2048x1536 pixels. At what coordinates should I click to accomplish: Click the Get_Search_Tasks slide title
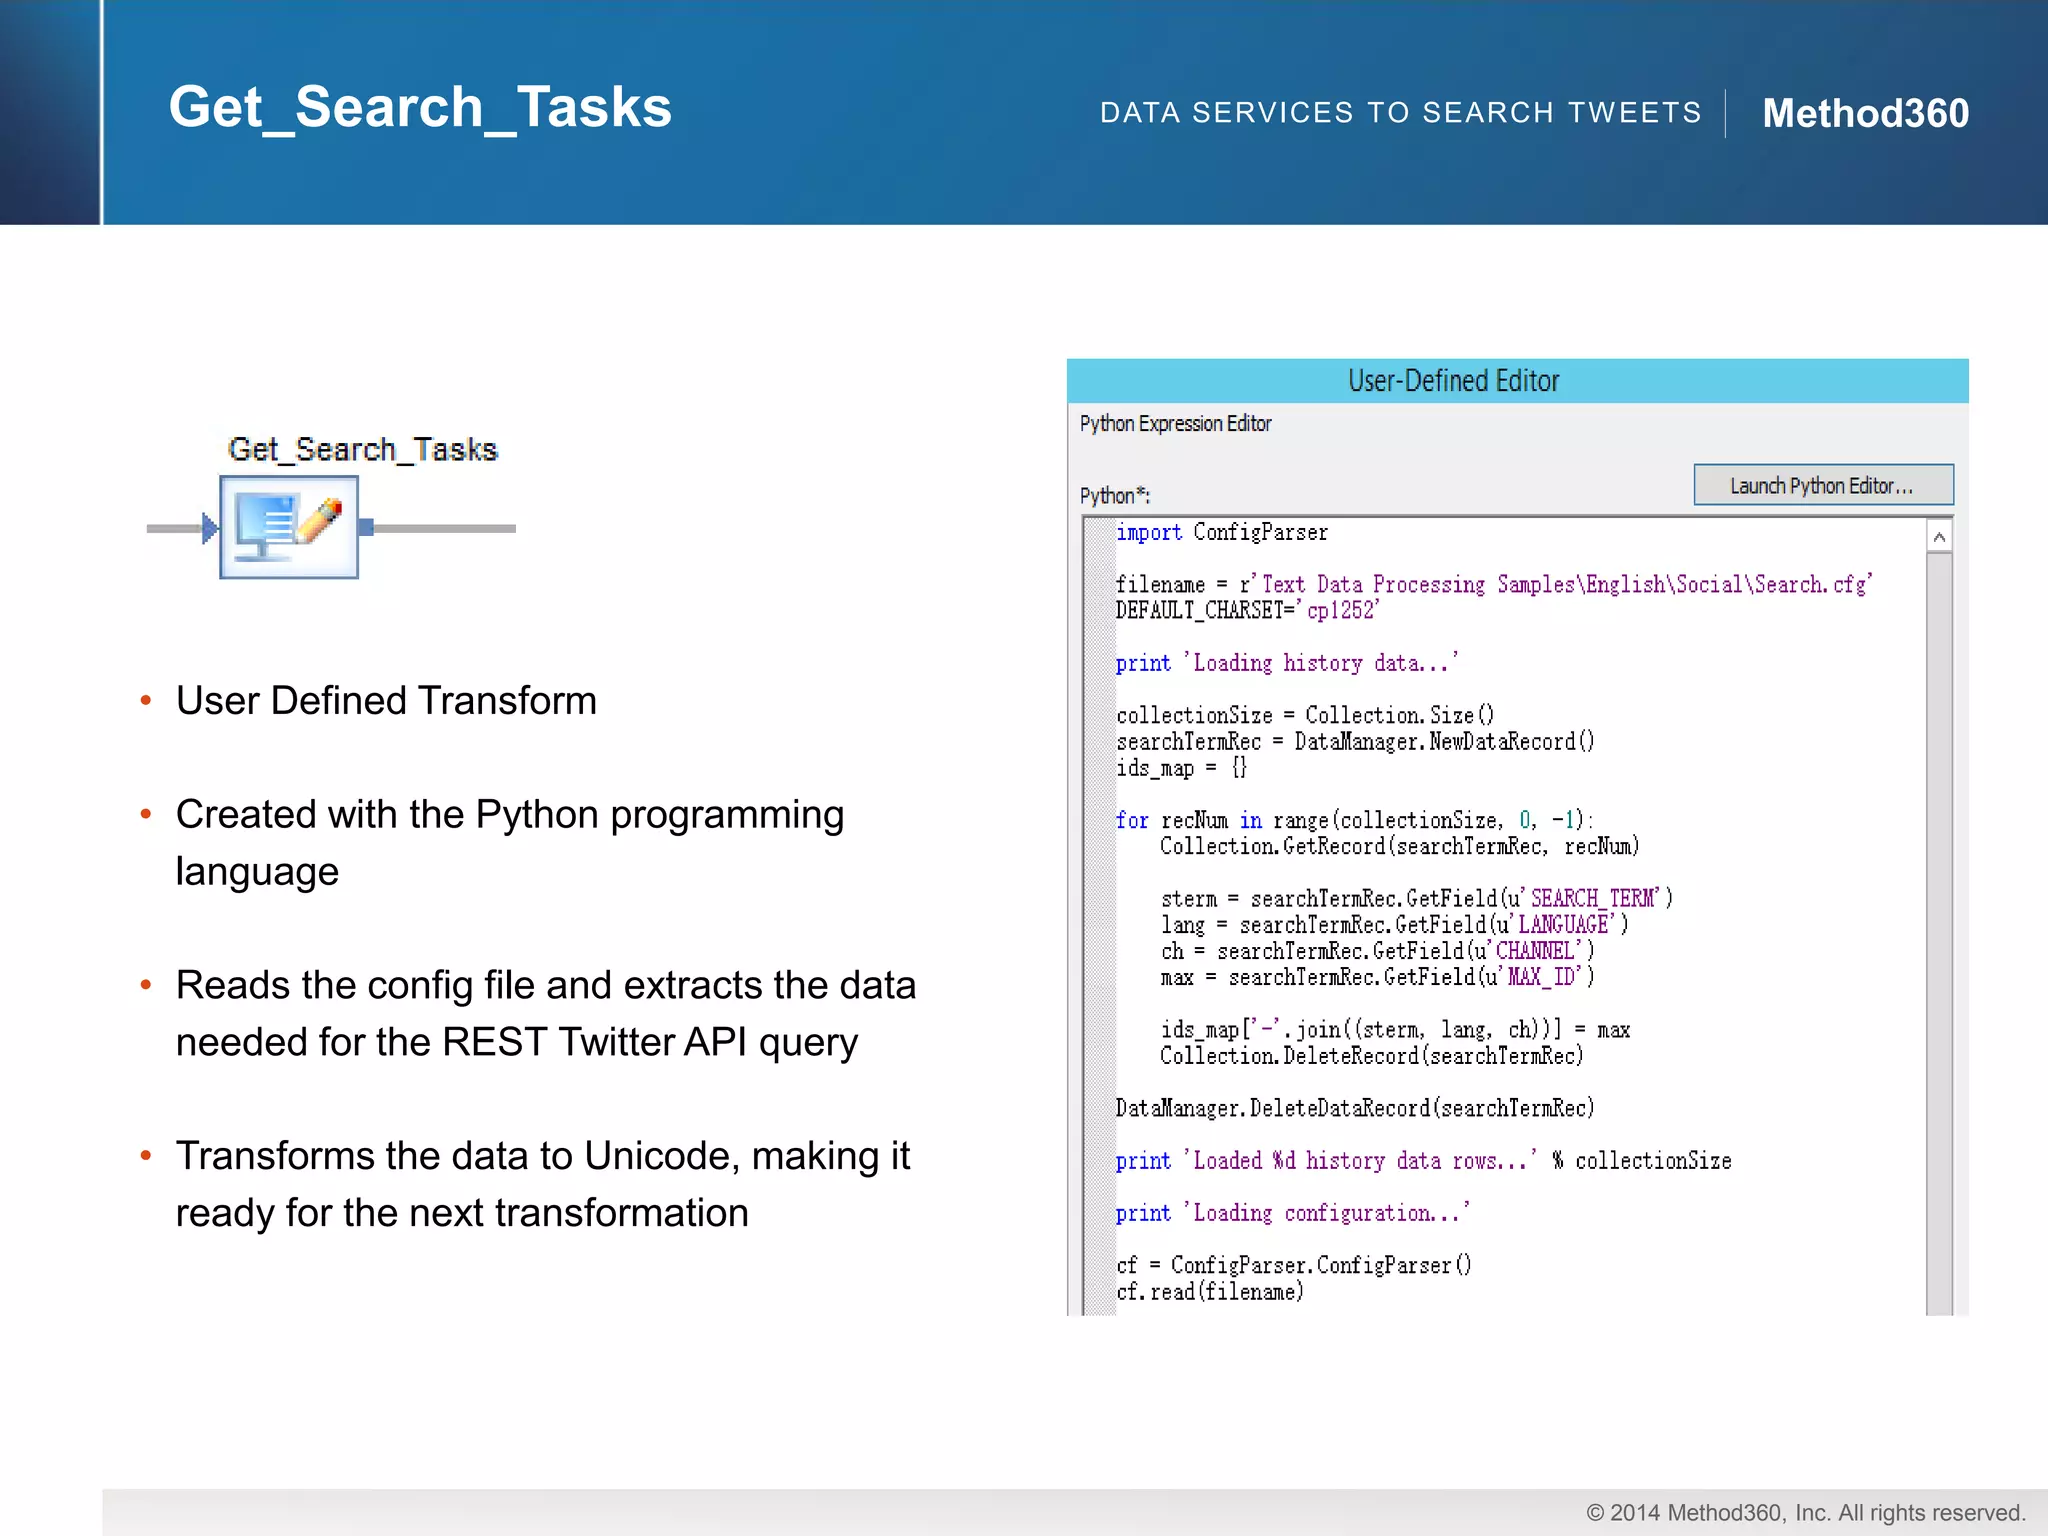[x=420, y=107]
